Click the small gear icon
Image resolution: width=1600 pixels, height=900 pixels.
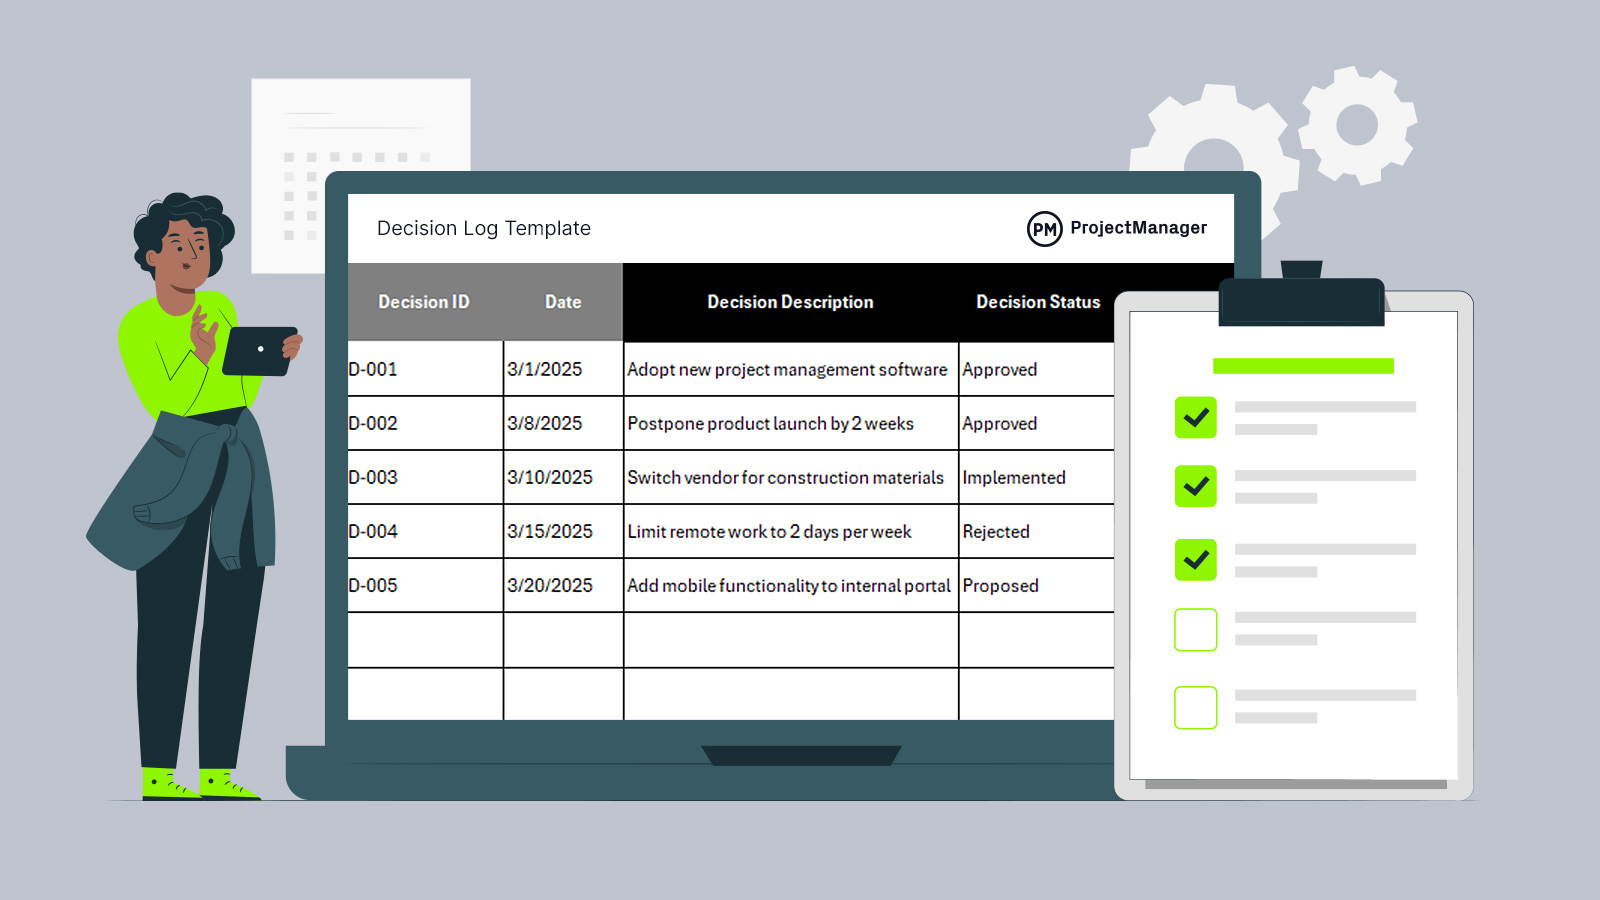tap(1357, 125)
